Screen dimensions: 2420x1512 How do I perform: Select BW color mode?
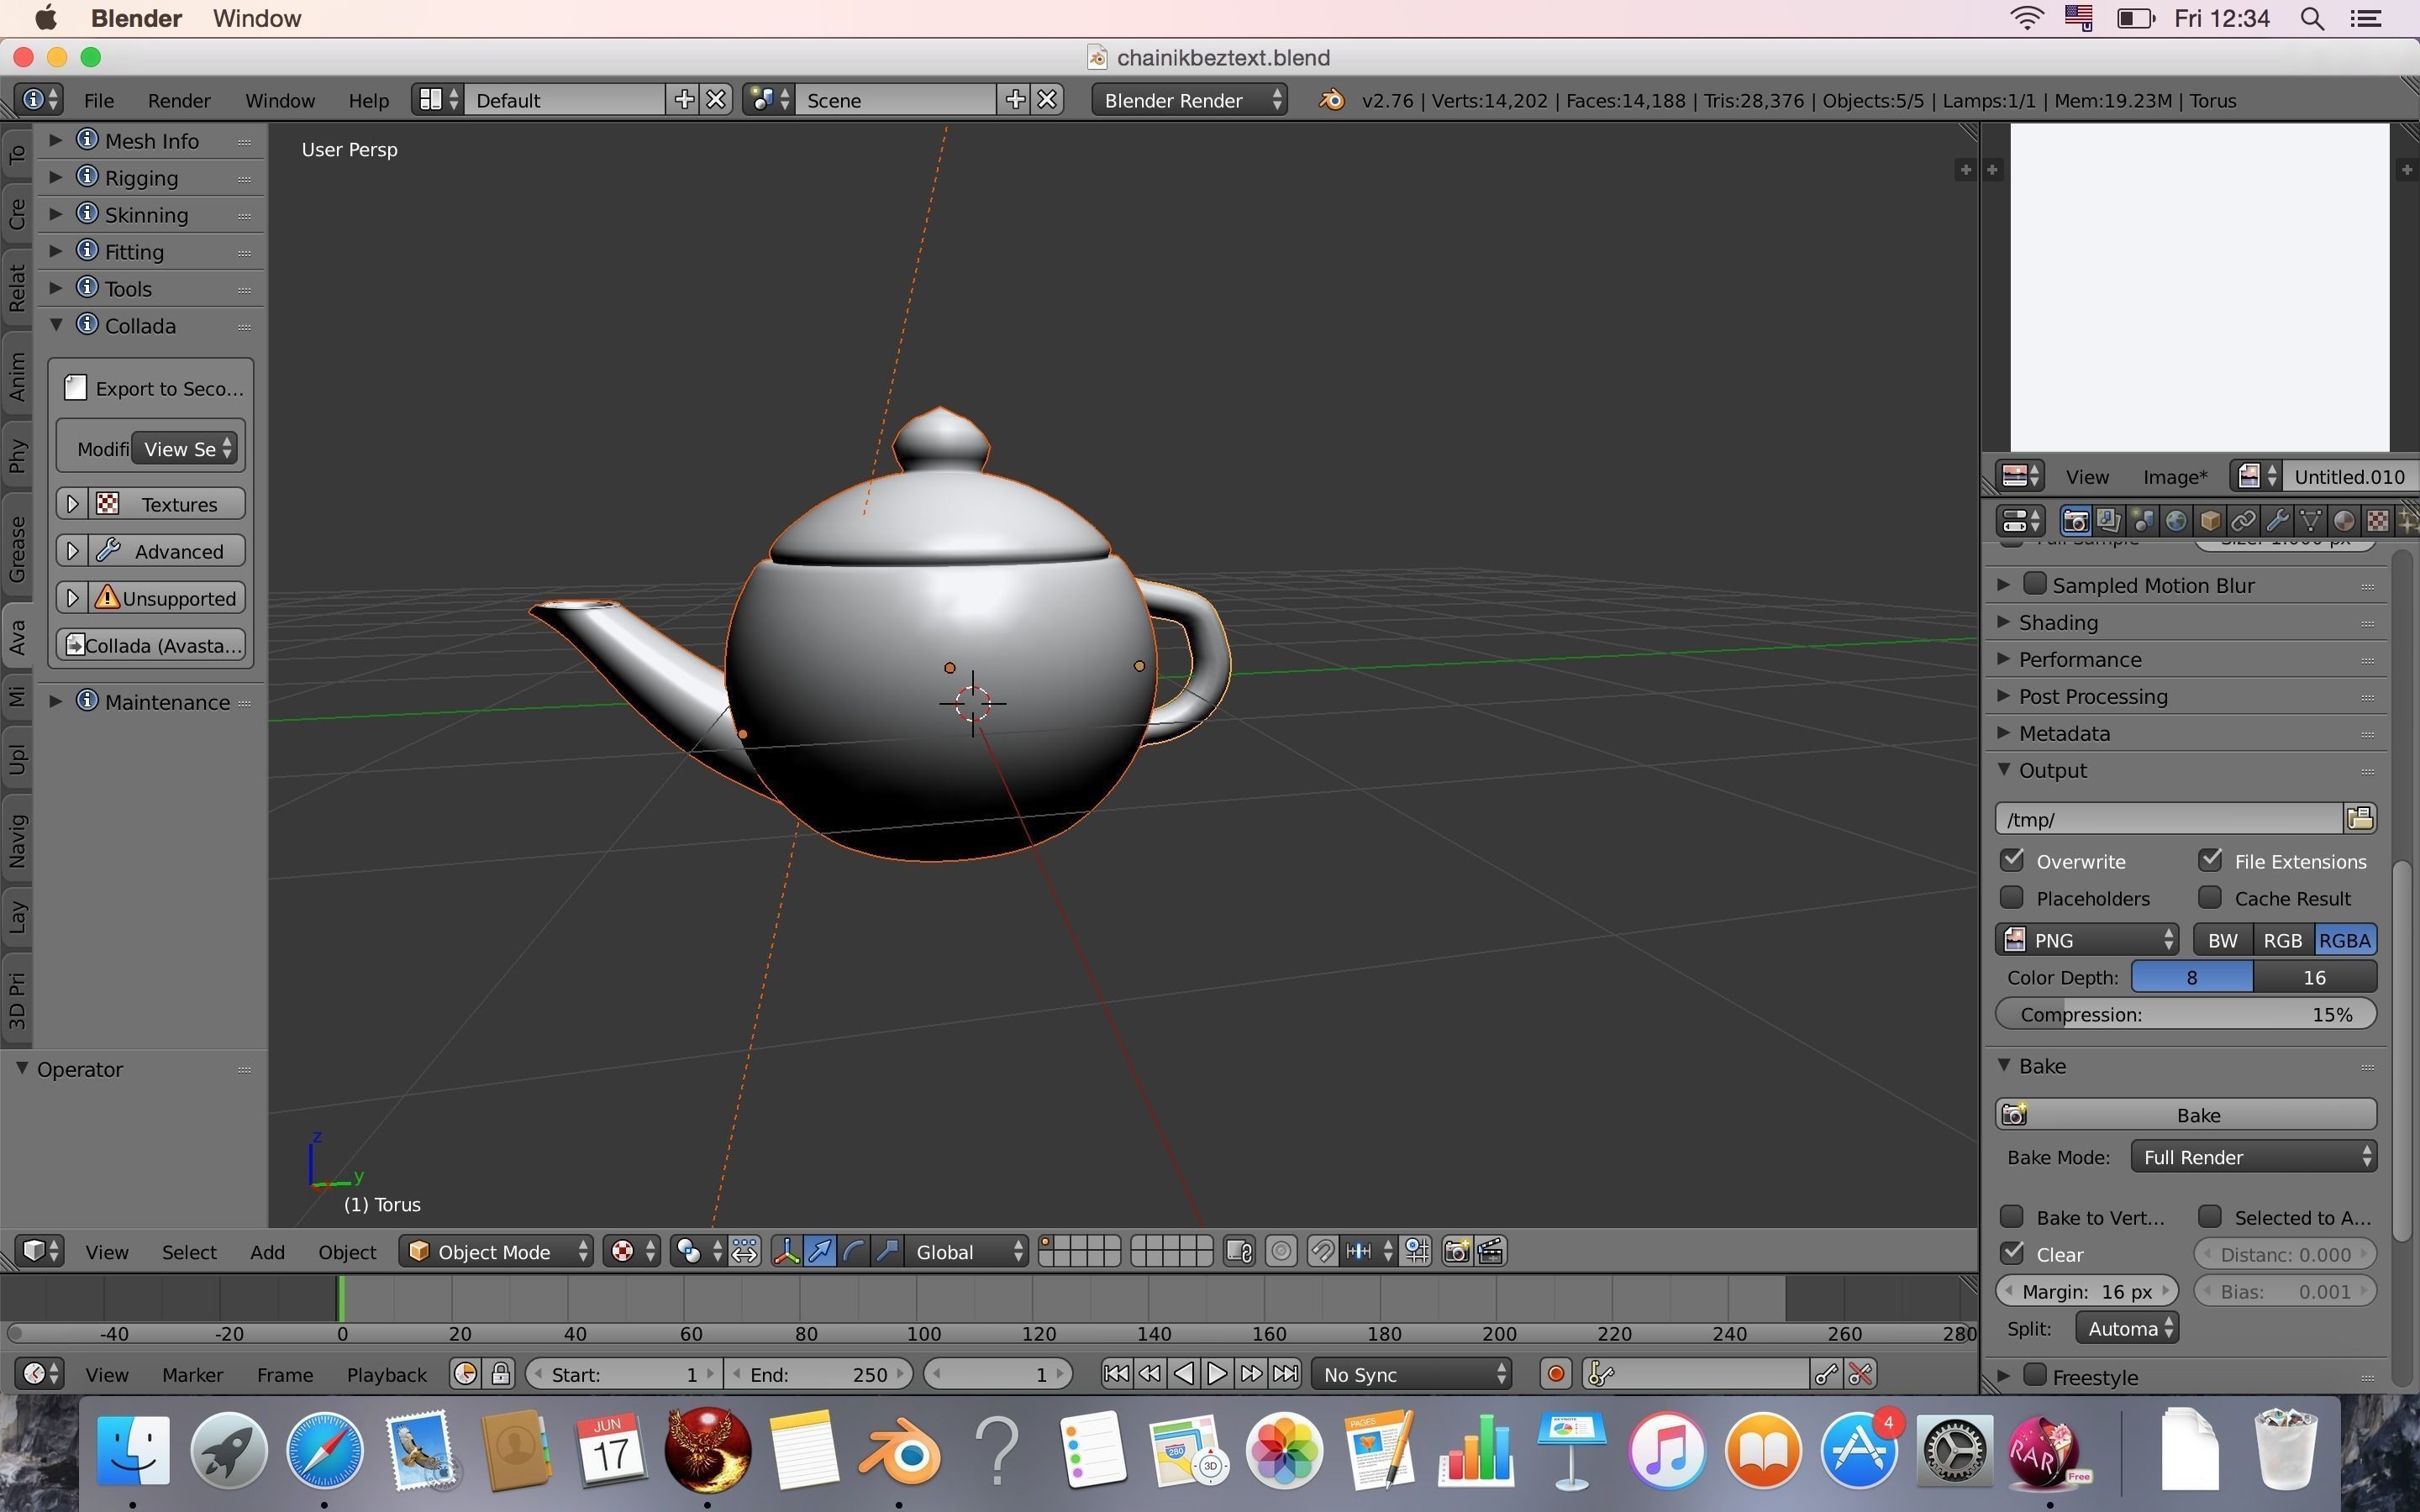pyautogui.click(x=2222, y=940)
